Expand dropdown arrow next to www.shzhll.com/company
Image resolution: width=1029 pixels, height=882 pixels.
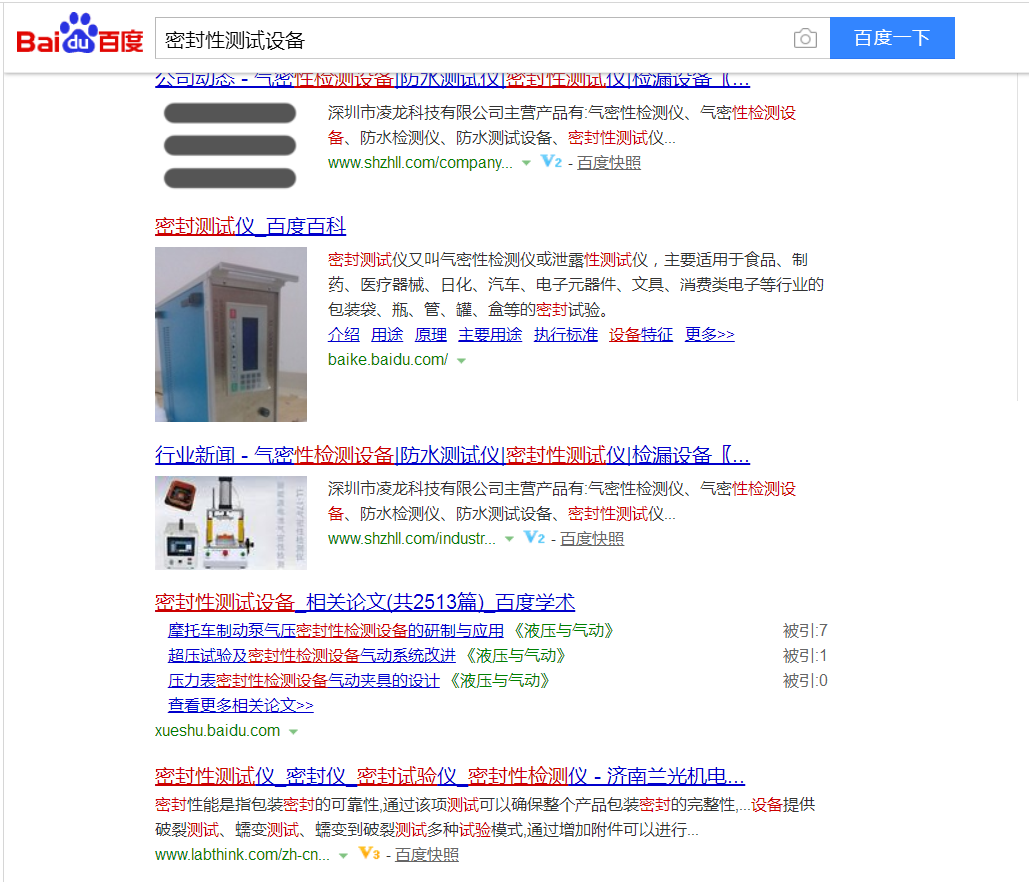point(526,163)
